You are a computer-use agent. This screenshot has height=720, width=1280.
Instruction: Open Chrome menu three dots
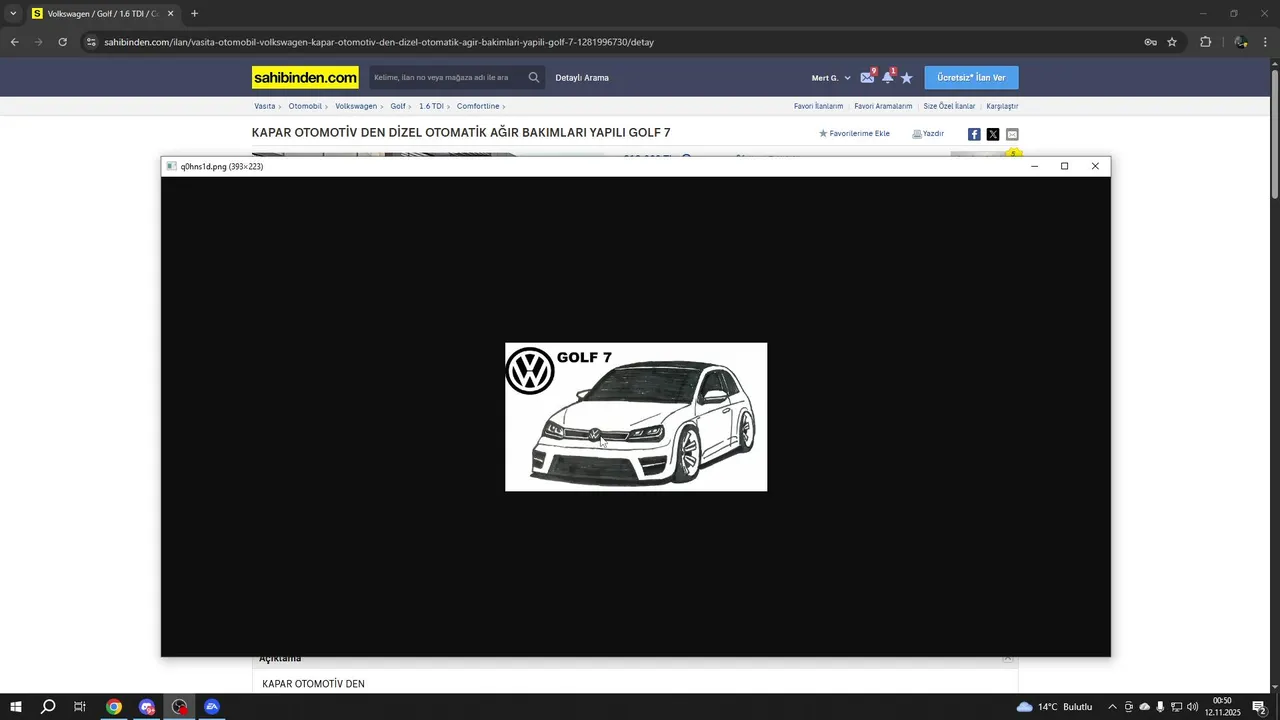tap(1266, 42)
